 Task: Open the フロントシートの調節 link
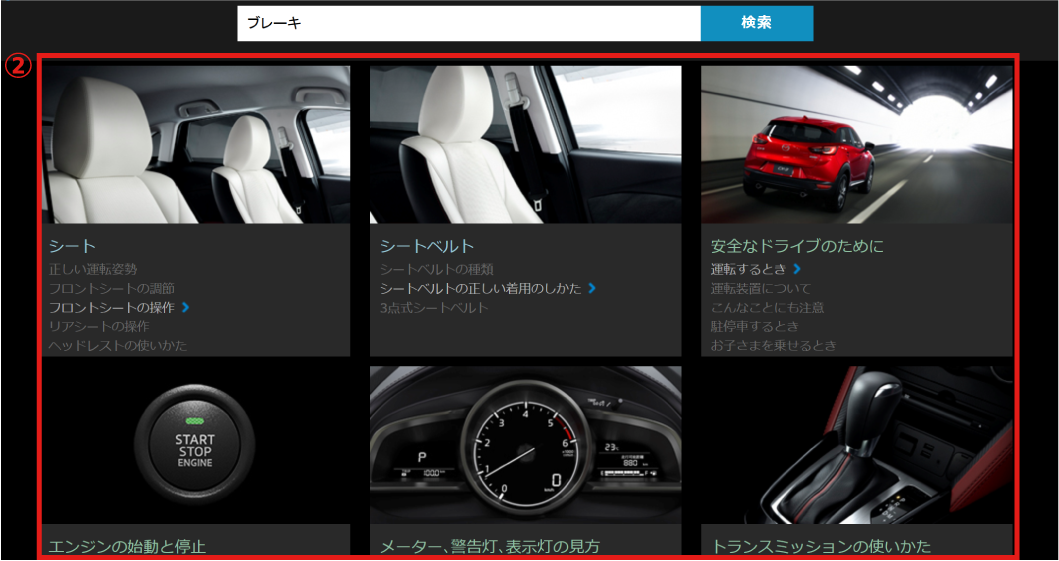point(112,288)
